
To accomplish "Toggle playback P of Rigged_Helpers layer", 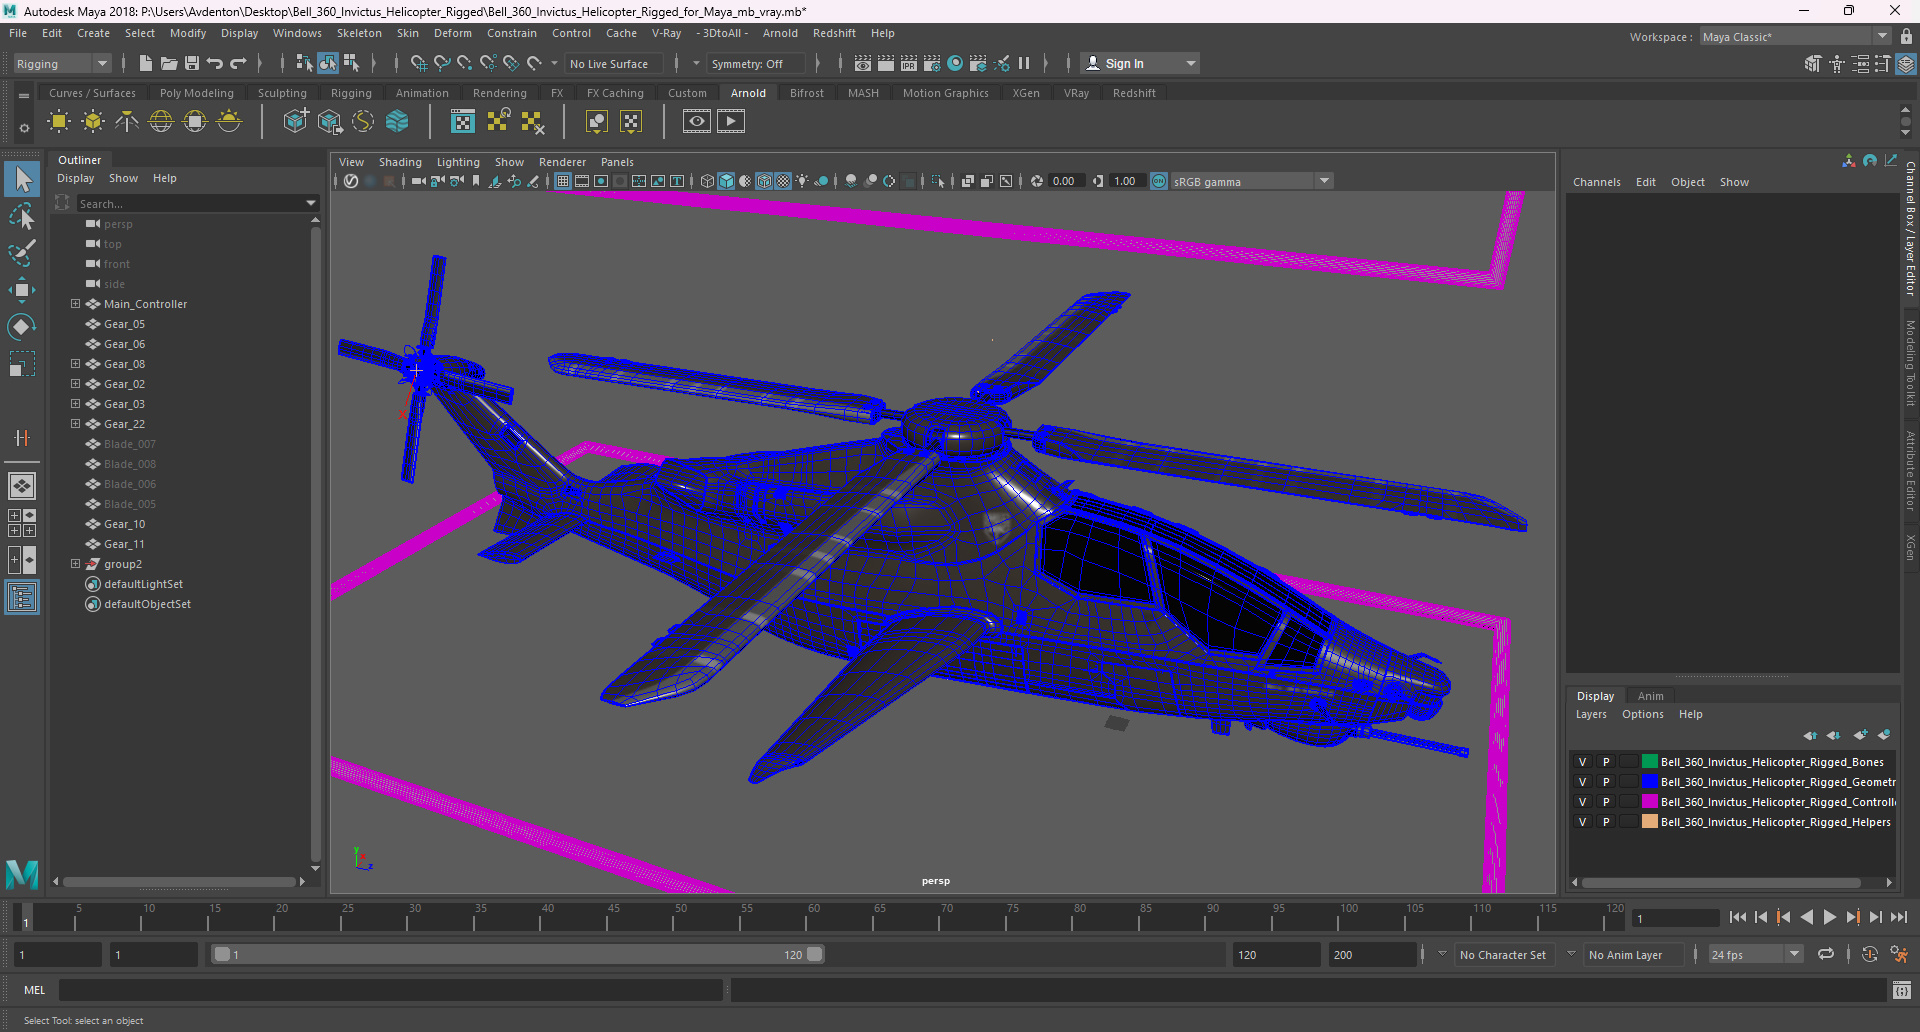I will tap(1606, 822).
